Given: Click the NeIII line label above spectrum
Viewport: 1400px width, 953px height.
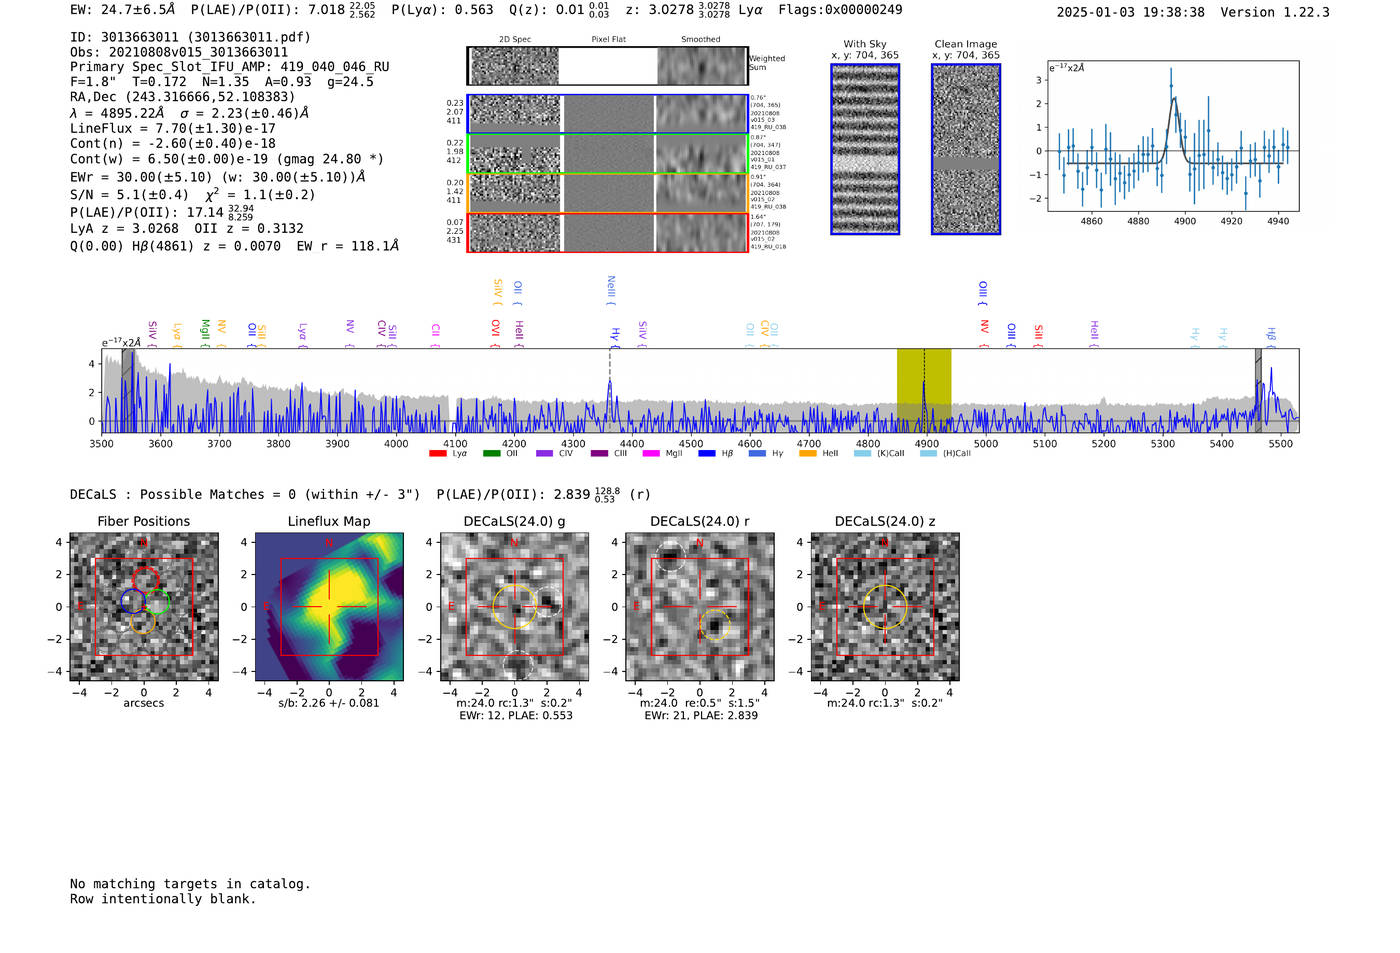Looking at the screenshot, I should tap(611, 290).
